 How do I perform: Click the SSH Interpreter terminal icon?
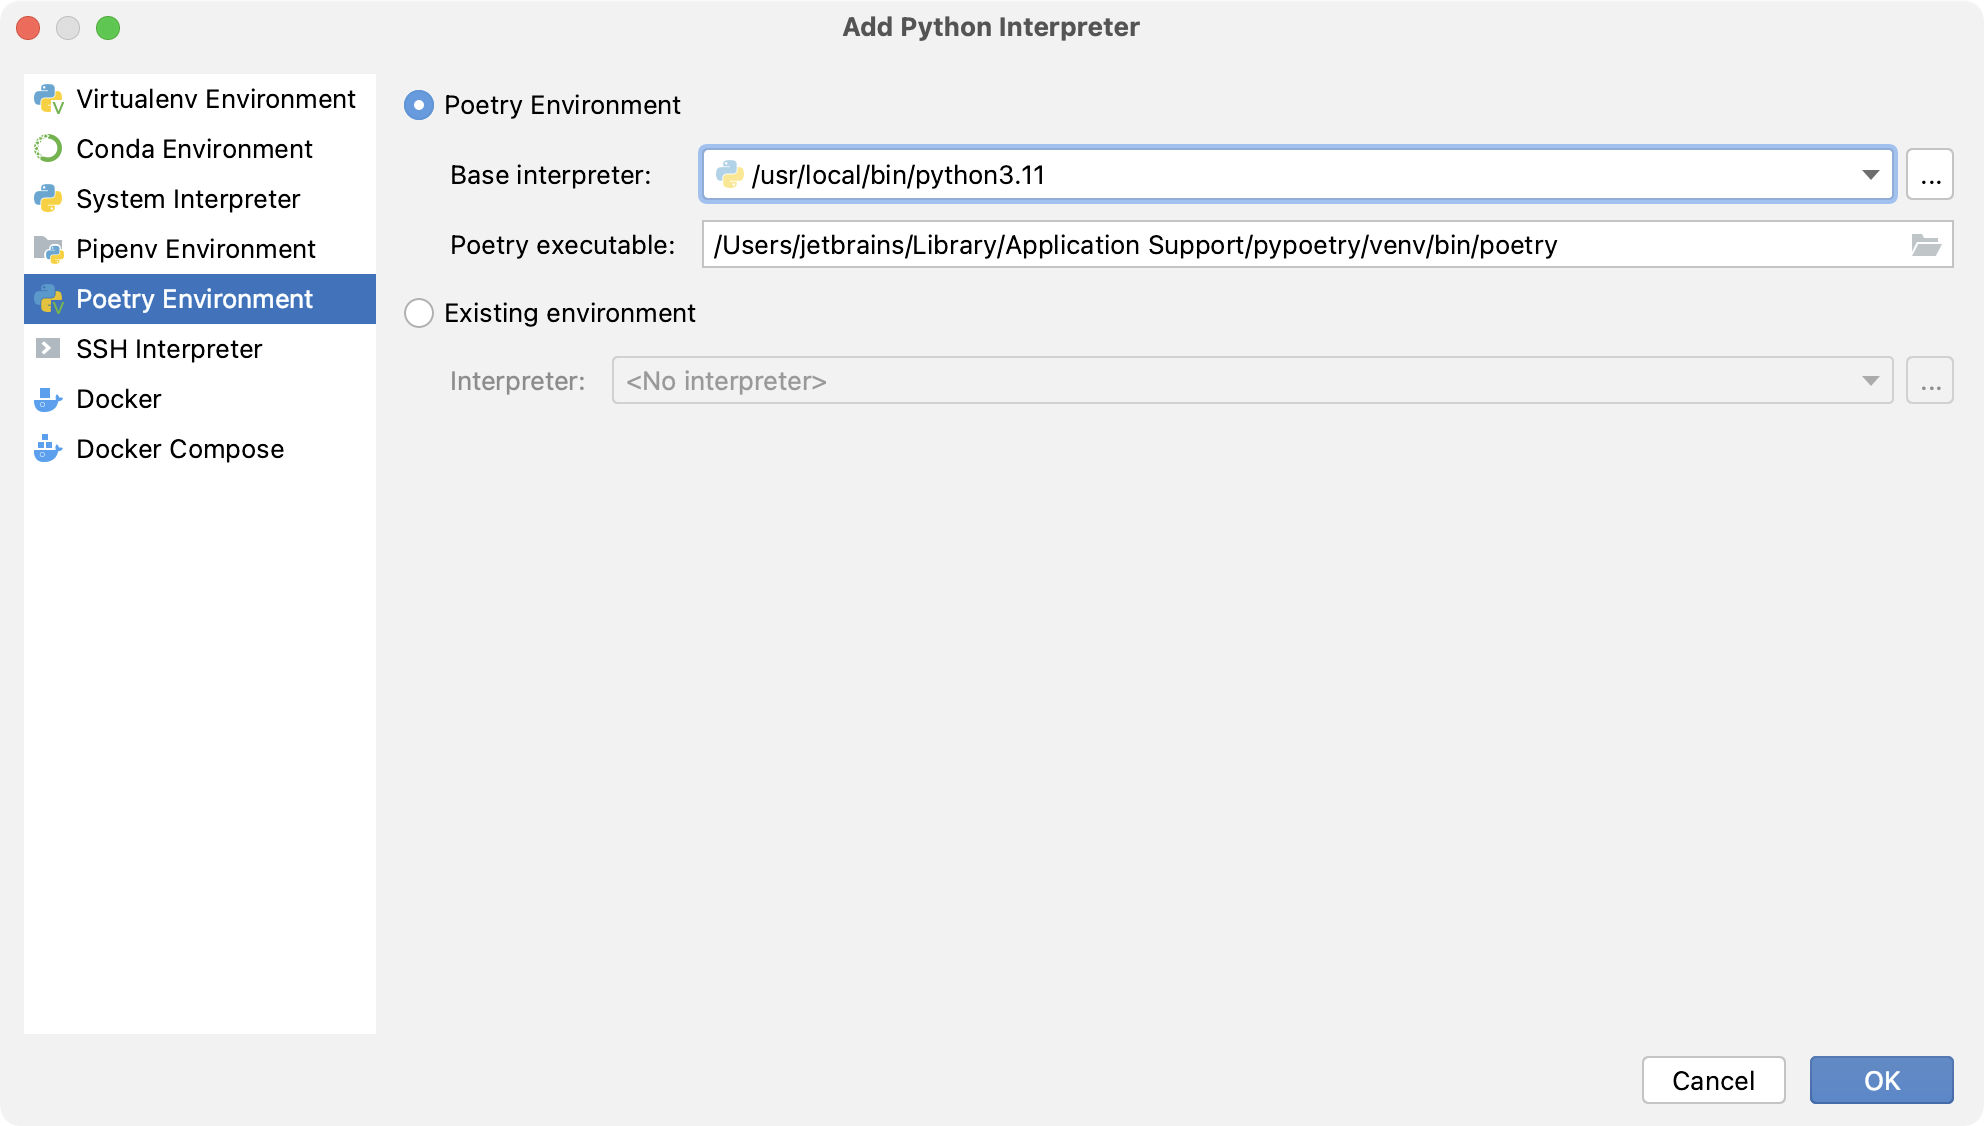[48, 349]
